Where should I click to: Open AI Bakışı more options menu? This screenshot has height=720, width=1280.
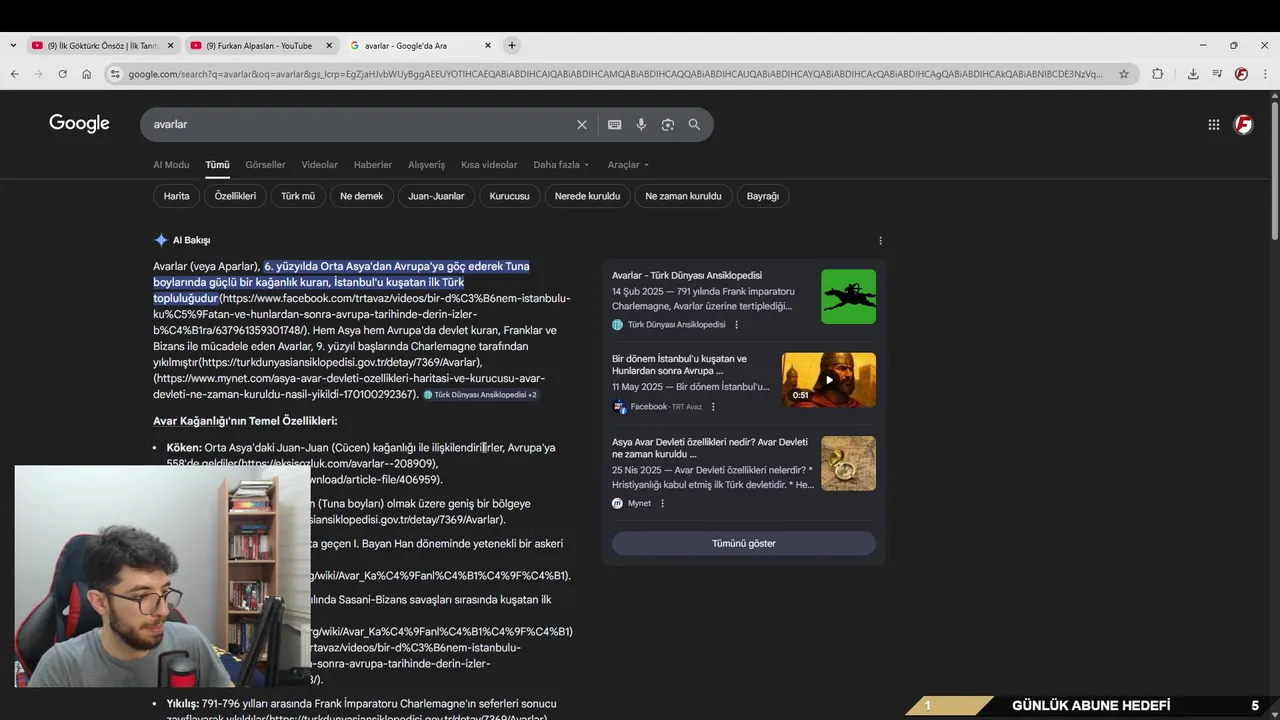click(880, 240)
